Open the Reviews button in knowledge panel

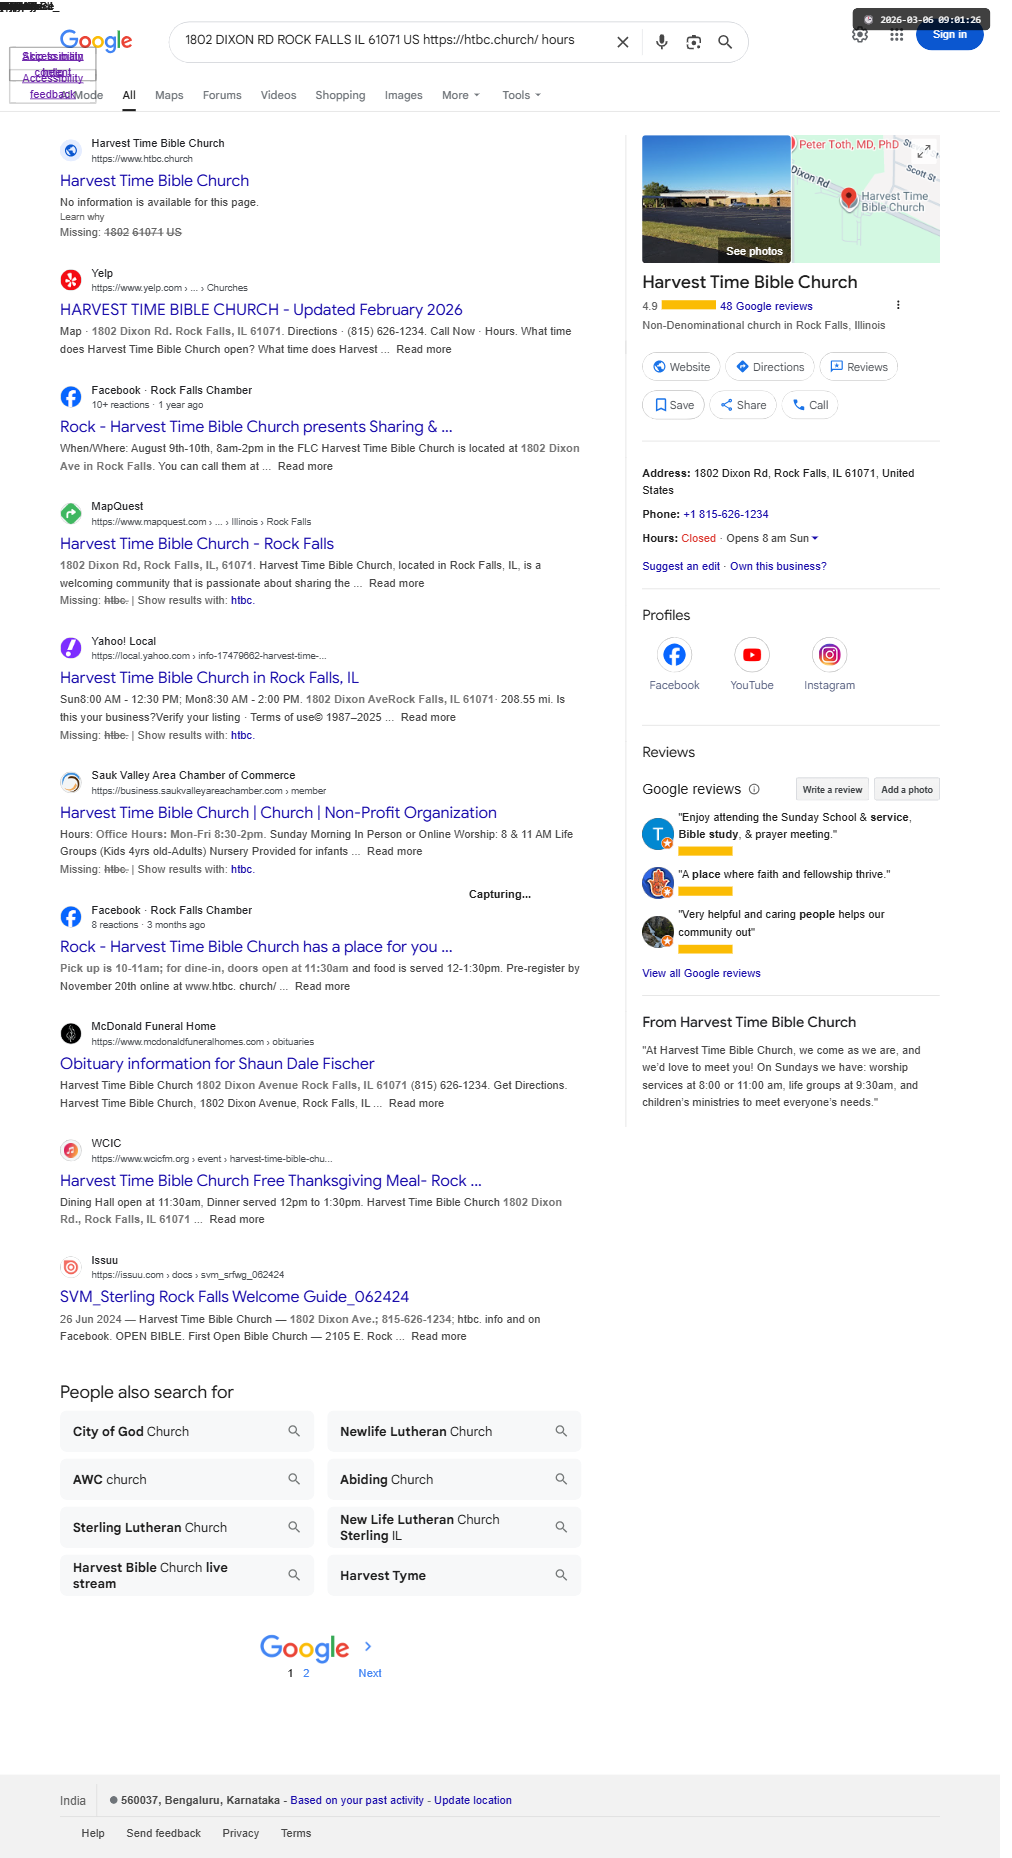click(858, 367)
